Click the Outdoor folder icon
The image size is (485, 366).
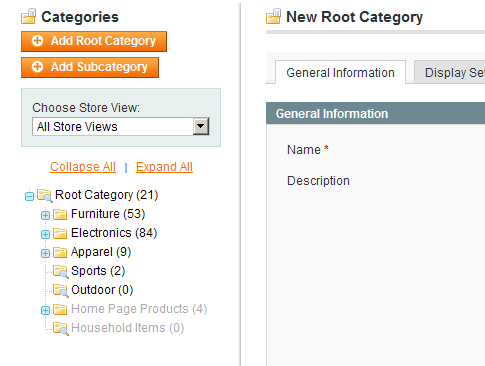point(61,291)
